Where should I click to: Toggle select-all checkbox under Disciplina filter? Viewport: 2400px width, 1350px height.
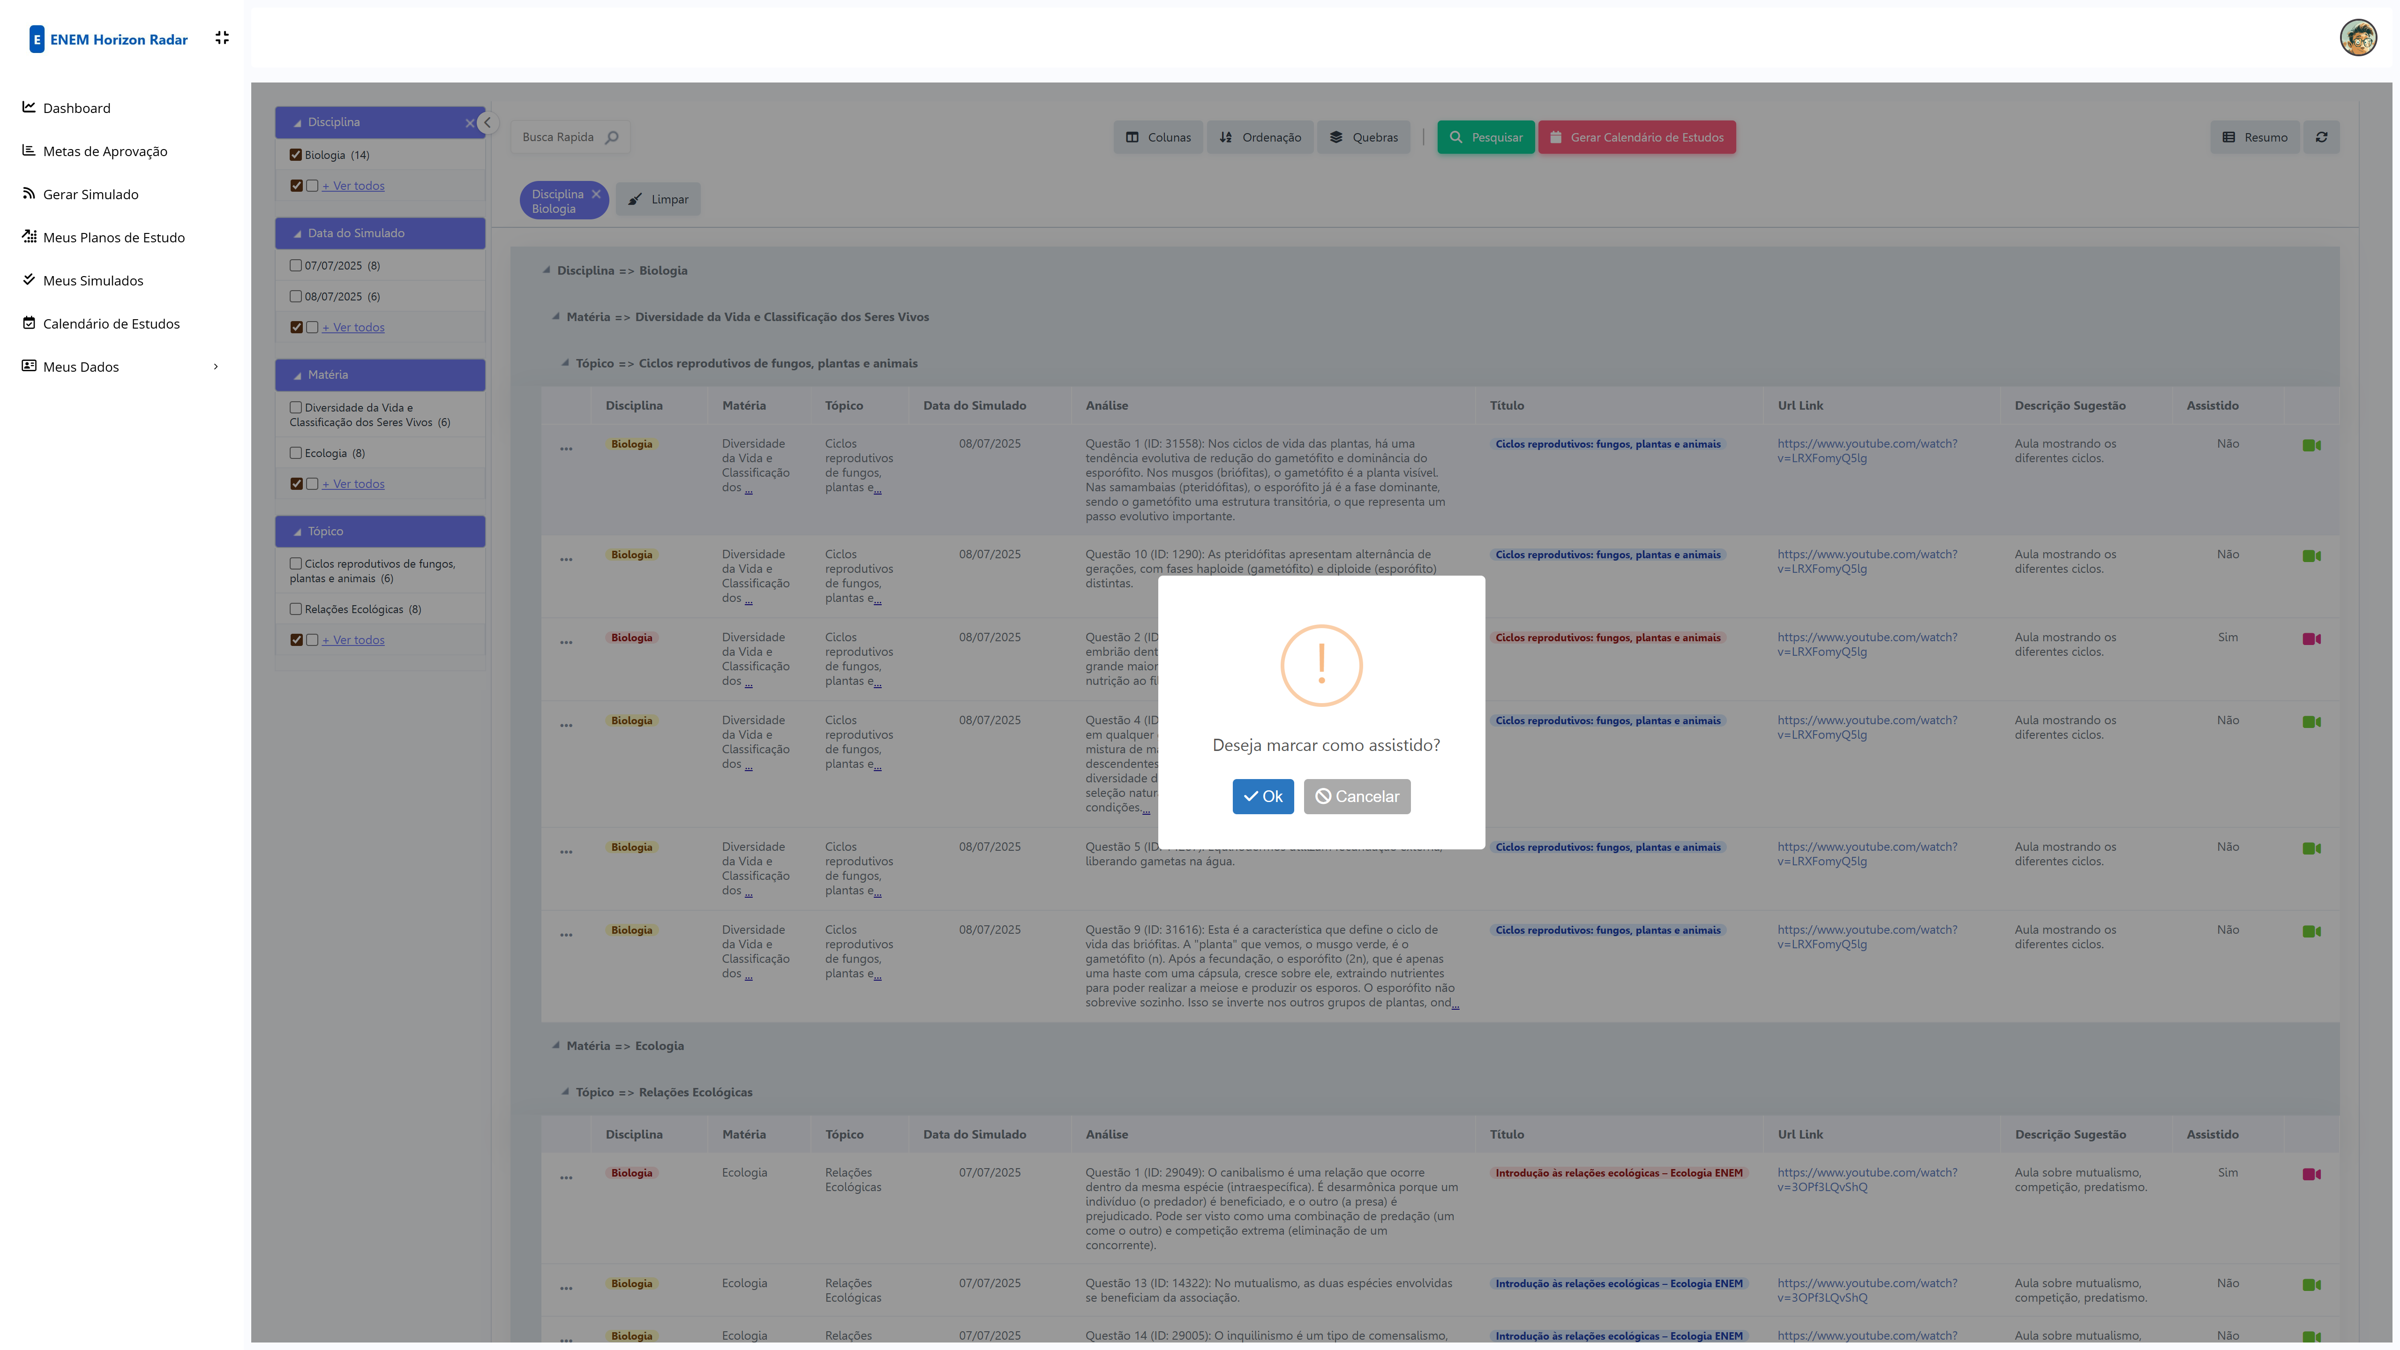[297, 186]
